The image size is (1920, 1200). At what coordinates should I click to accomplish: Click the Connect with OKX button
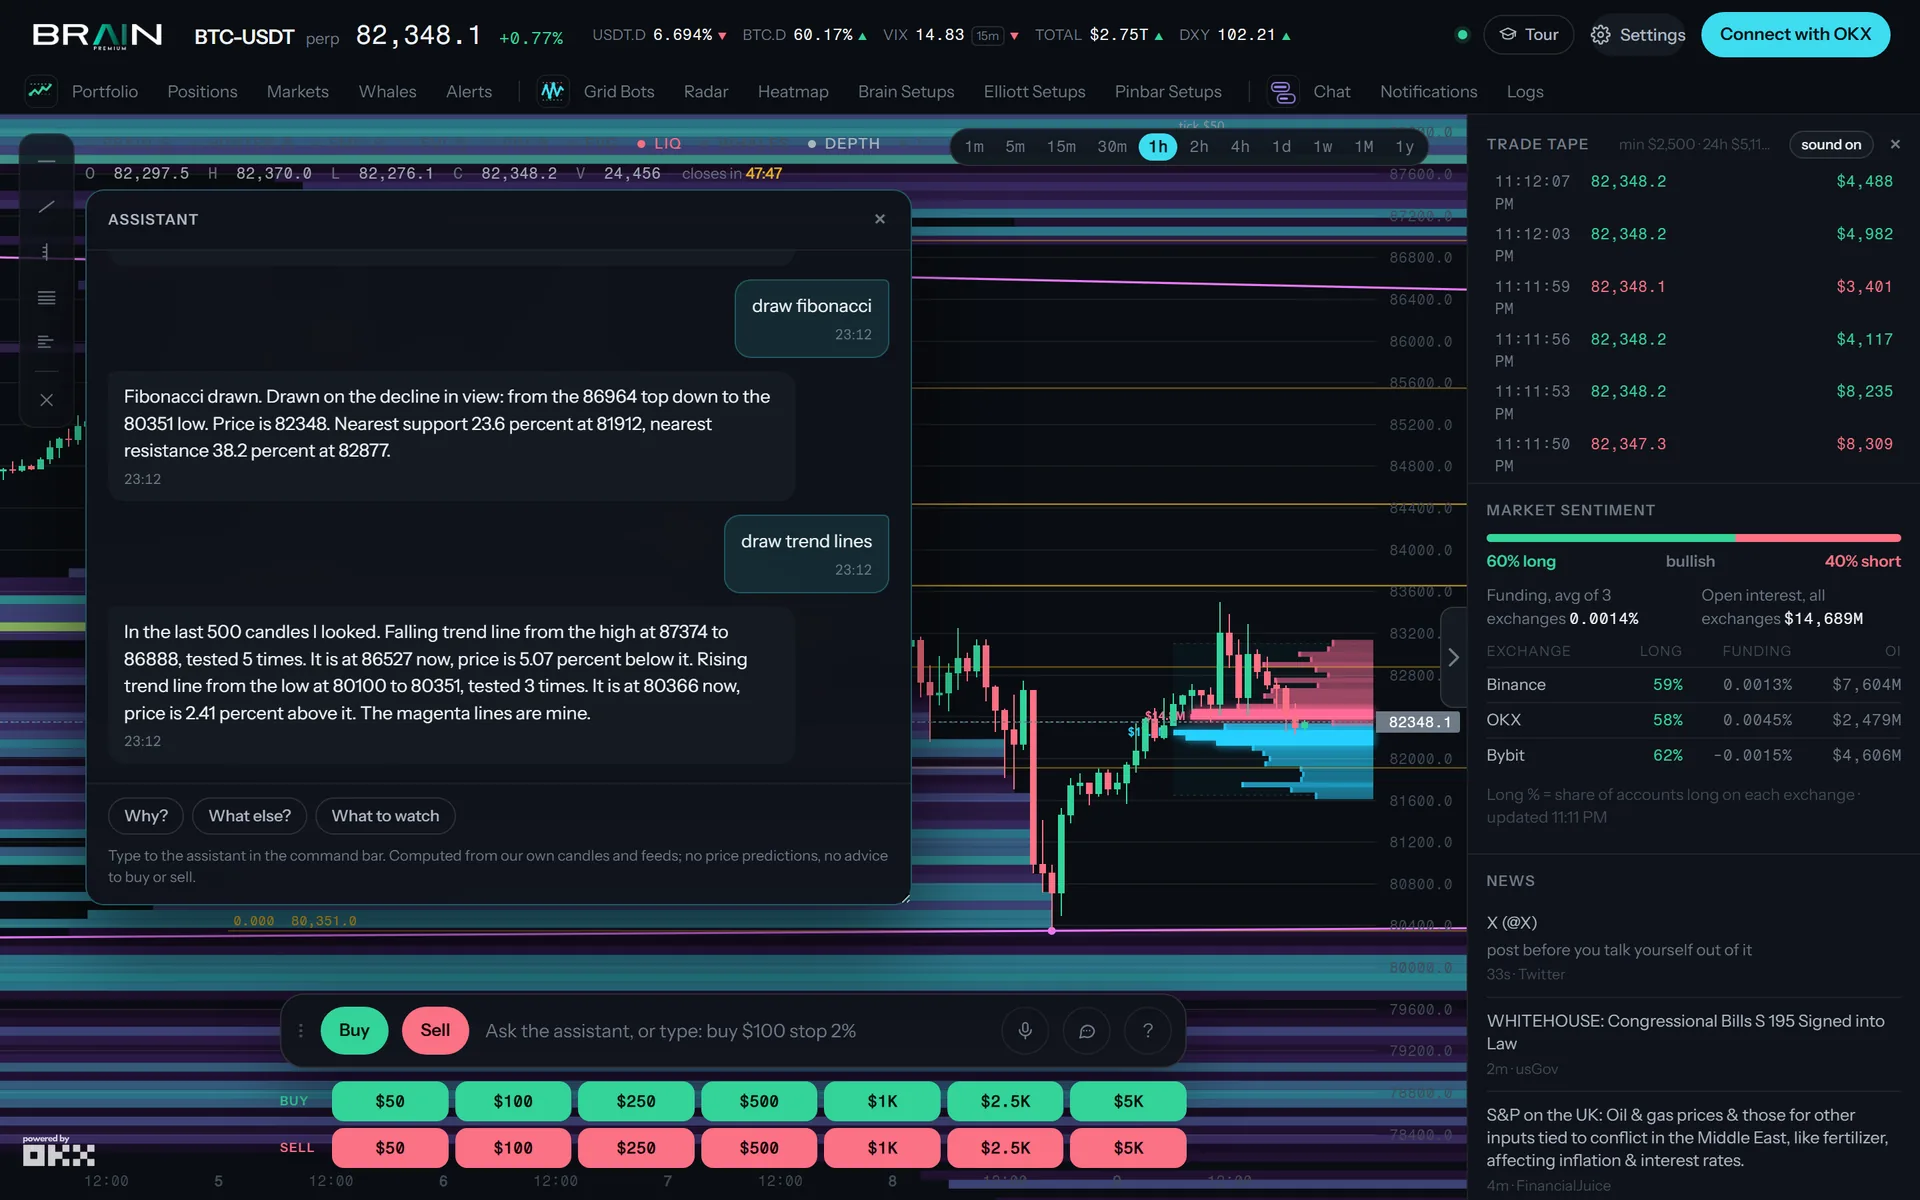(x=1795, y=34)
